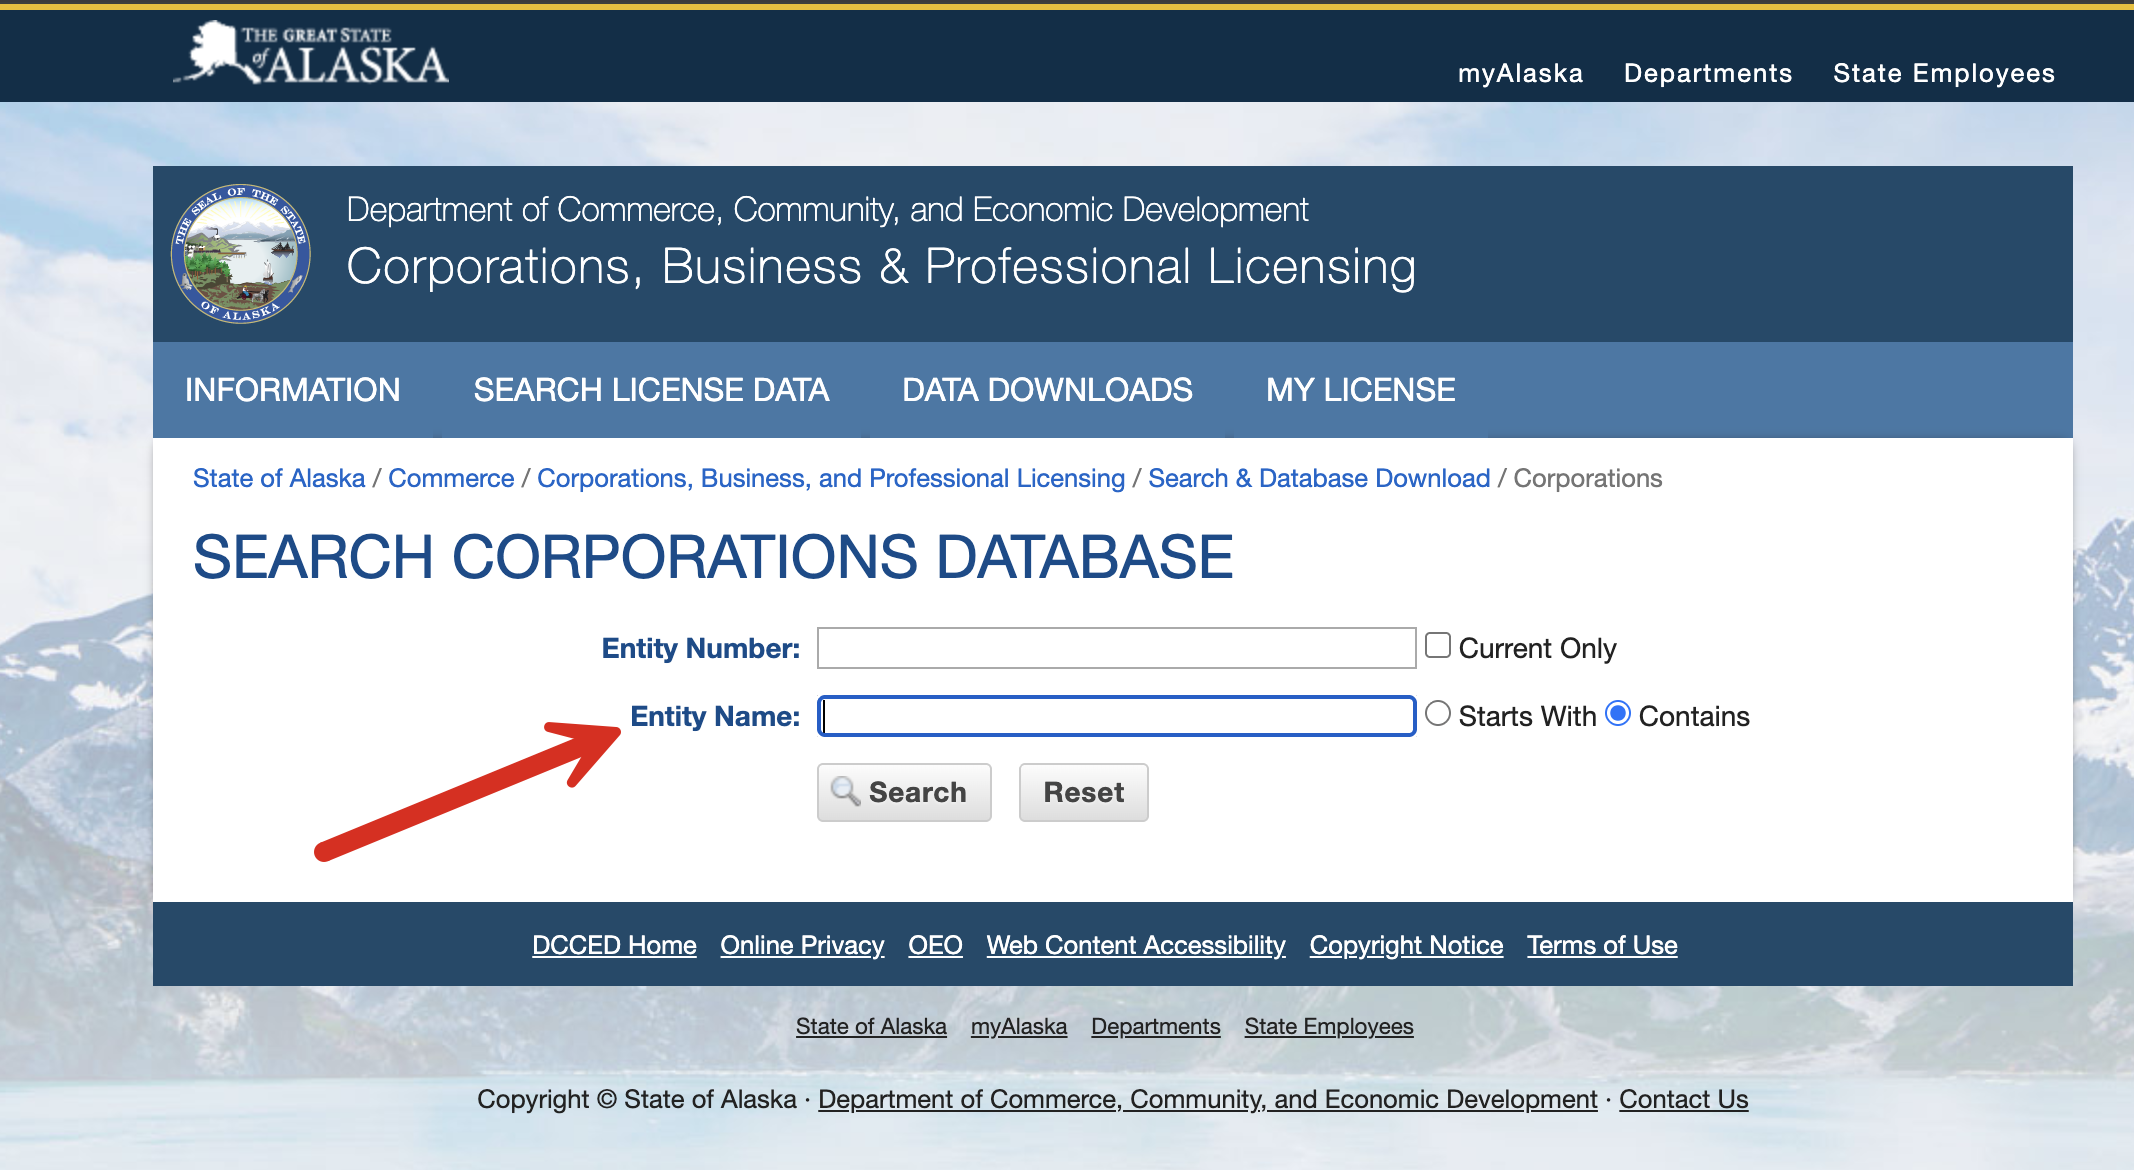Click Departments in bottom footer

click(1156, 1026)
